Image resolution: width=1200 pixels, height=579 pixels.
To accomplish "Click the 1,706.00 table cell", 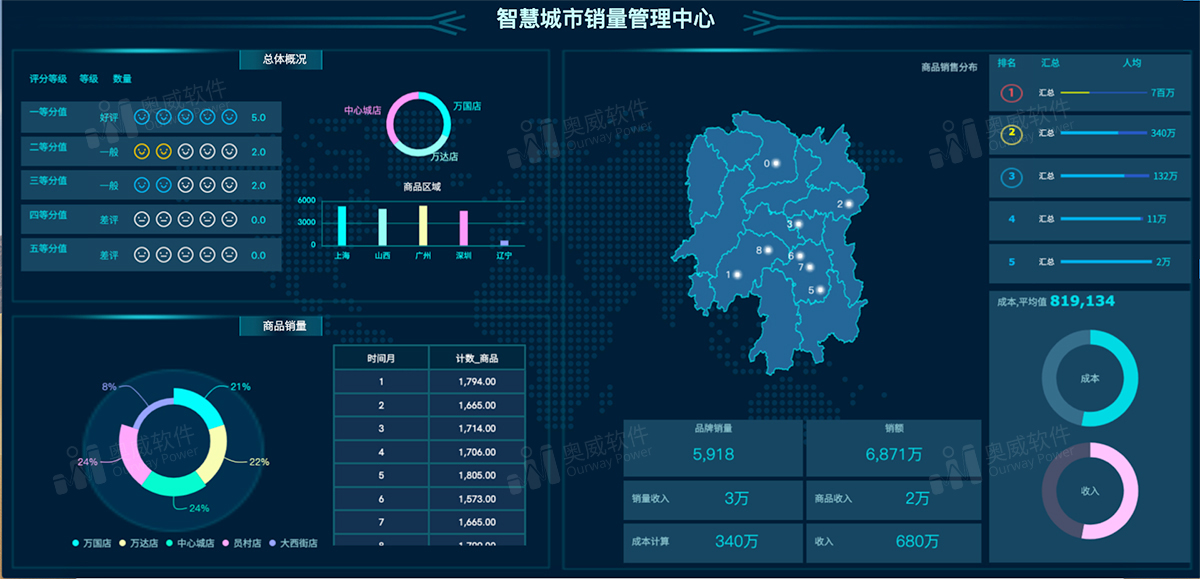I will click(x=476, y=452).
